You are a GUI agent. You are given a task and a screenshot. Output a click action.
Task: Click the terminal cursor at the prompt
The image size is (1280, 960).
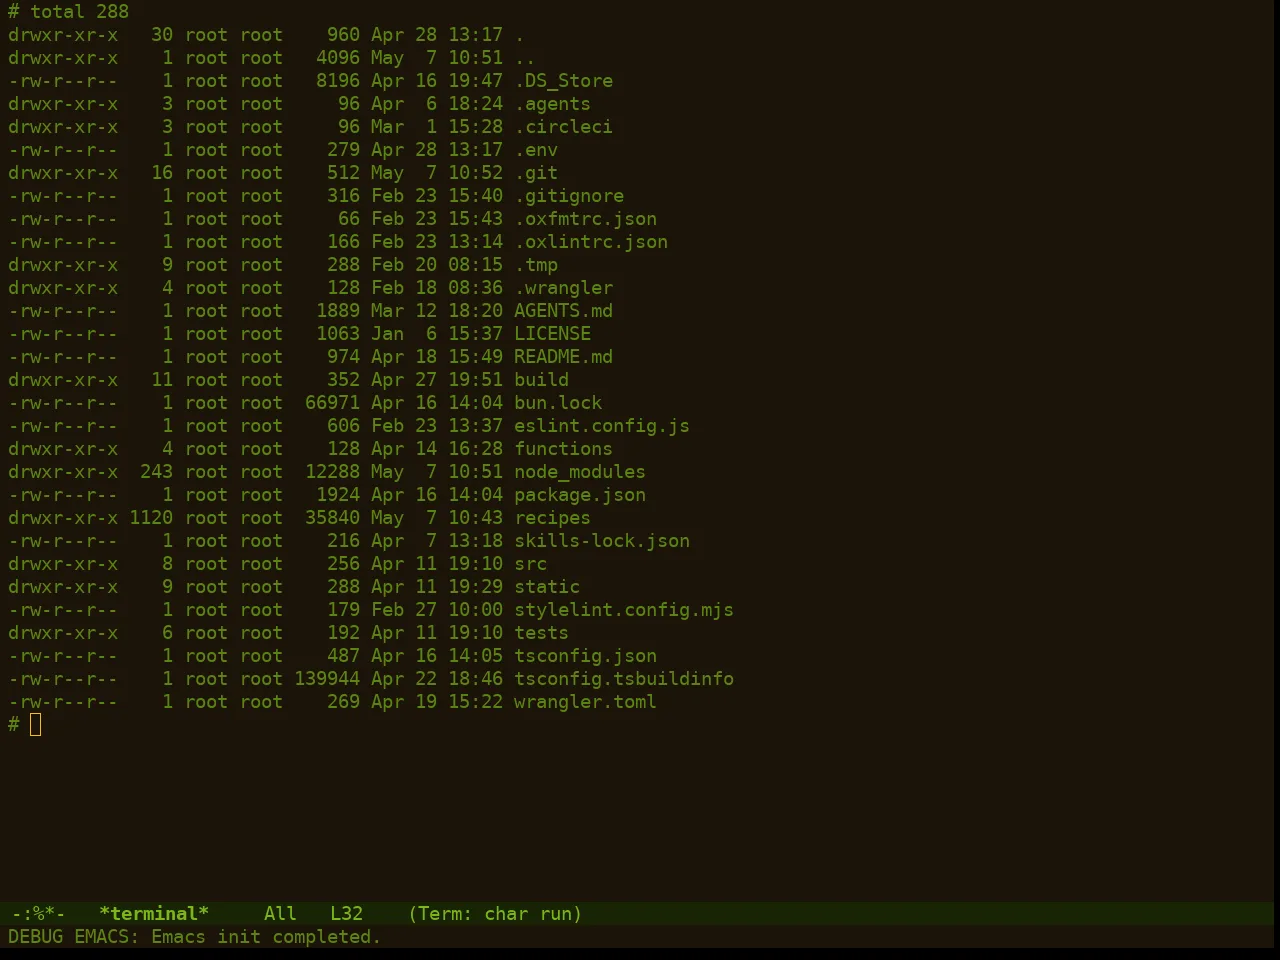click(36, 725)
